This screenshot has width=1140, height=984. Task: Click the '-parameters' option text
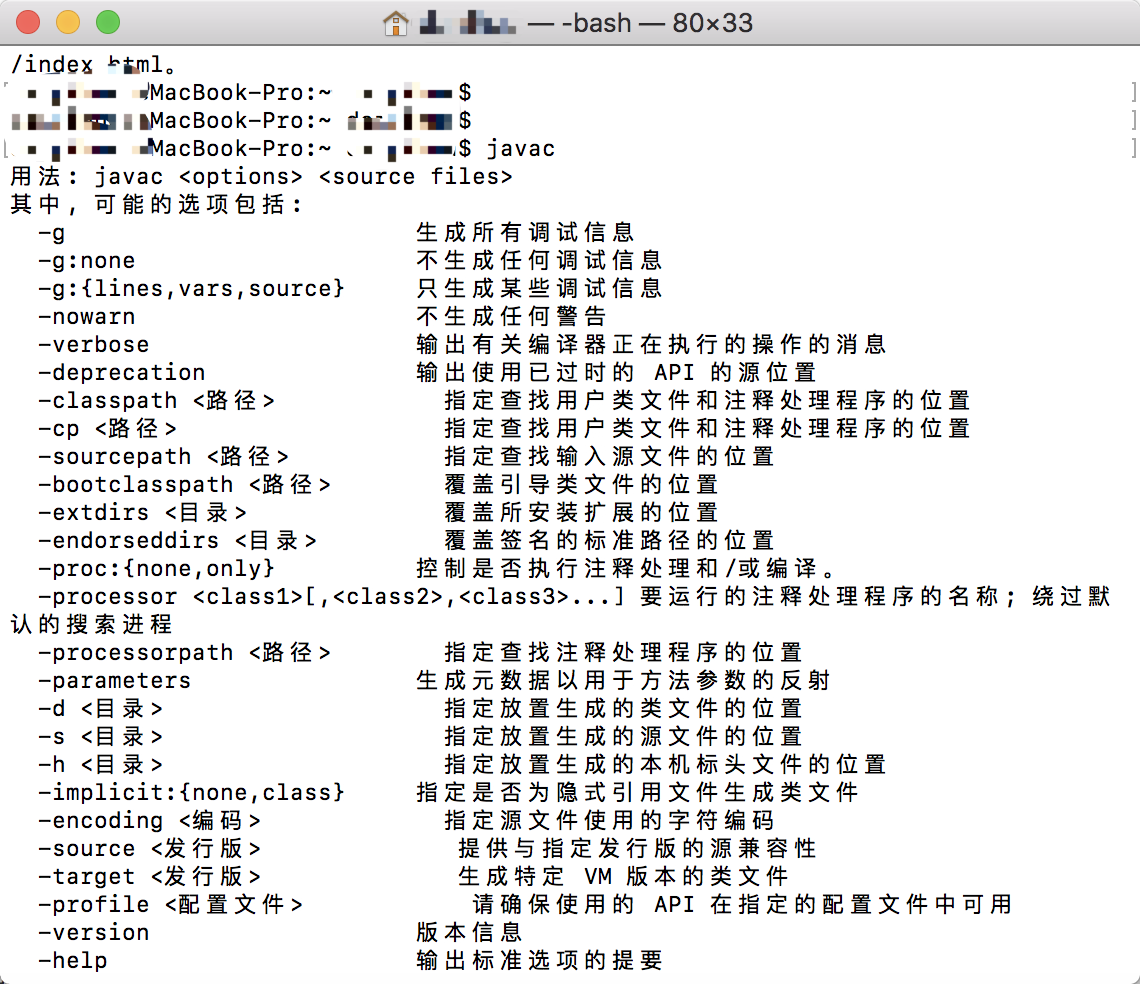click(115, 681)
